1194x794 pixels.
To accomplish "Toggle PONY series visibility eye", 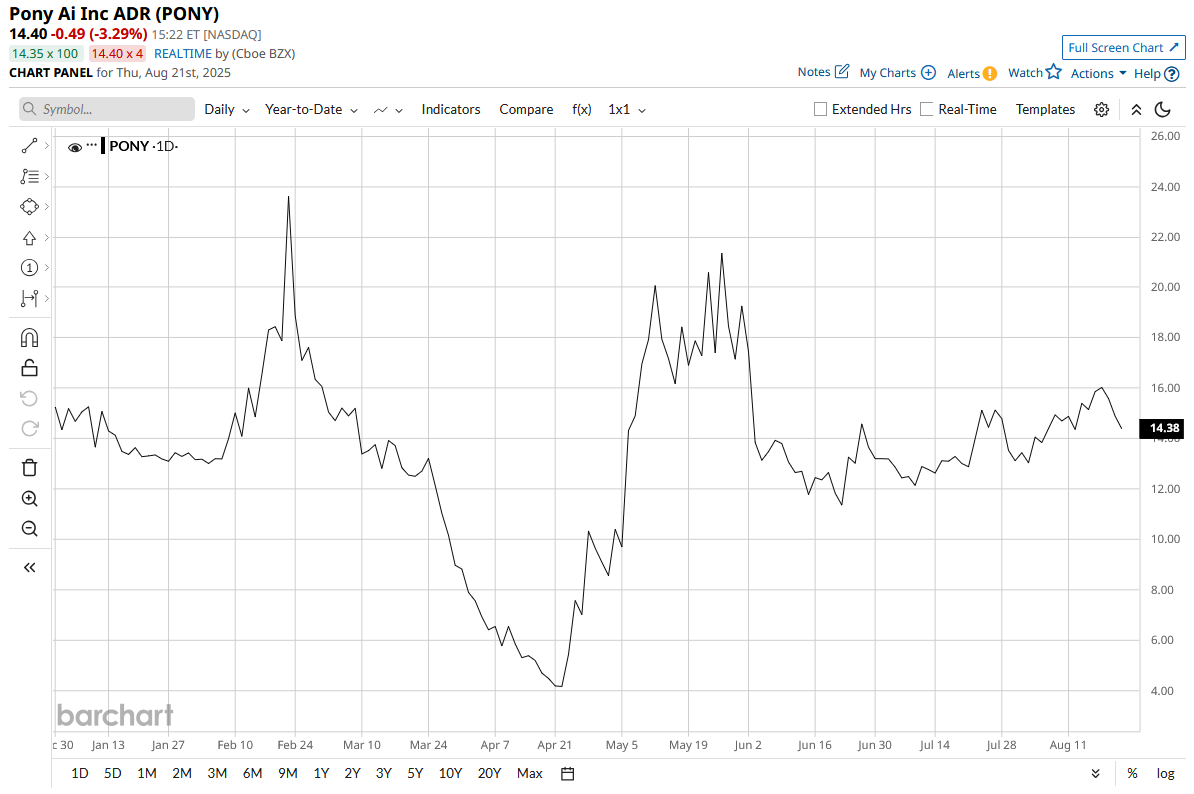I will [75, 148].
